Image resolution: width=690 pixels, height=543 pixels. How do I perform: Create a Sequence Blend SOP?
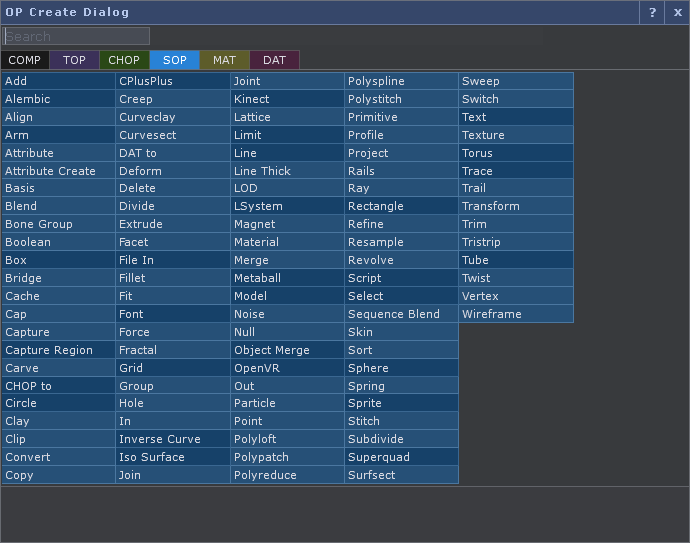401,314
